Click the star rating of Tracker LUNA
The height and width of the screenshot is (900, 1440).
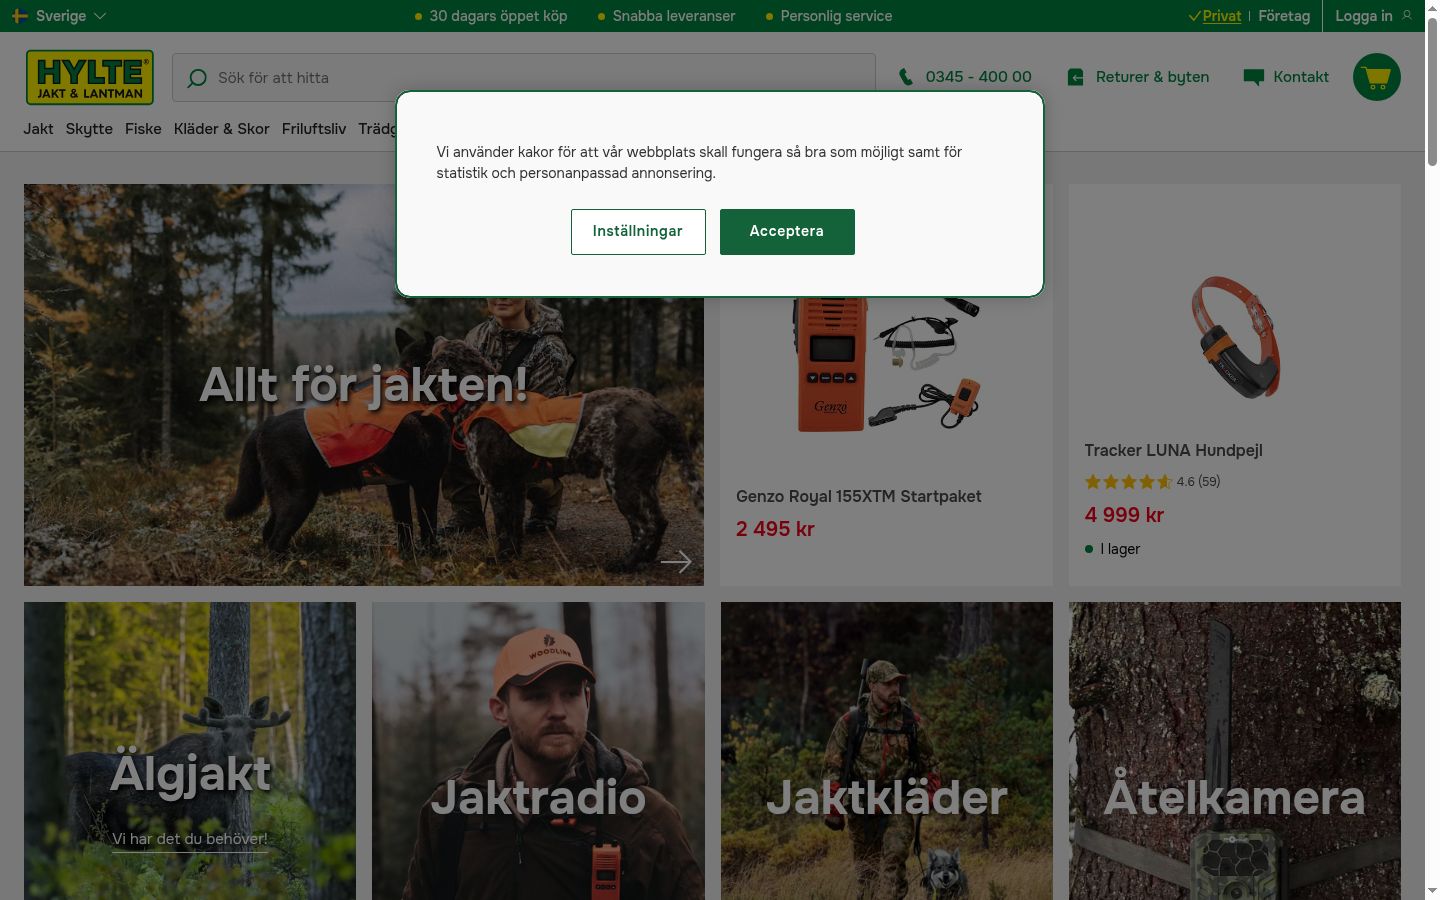(x=1128, y=482)
